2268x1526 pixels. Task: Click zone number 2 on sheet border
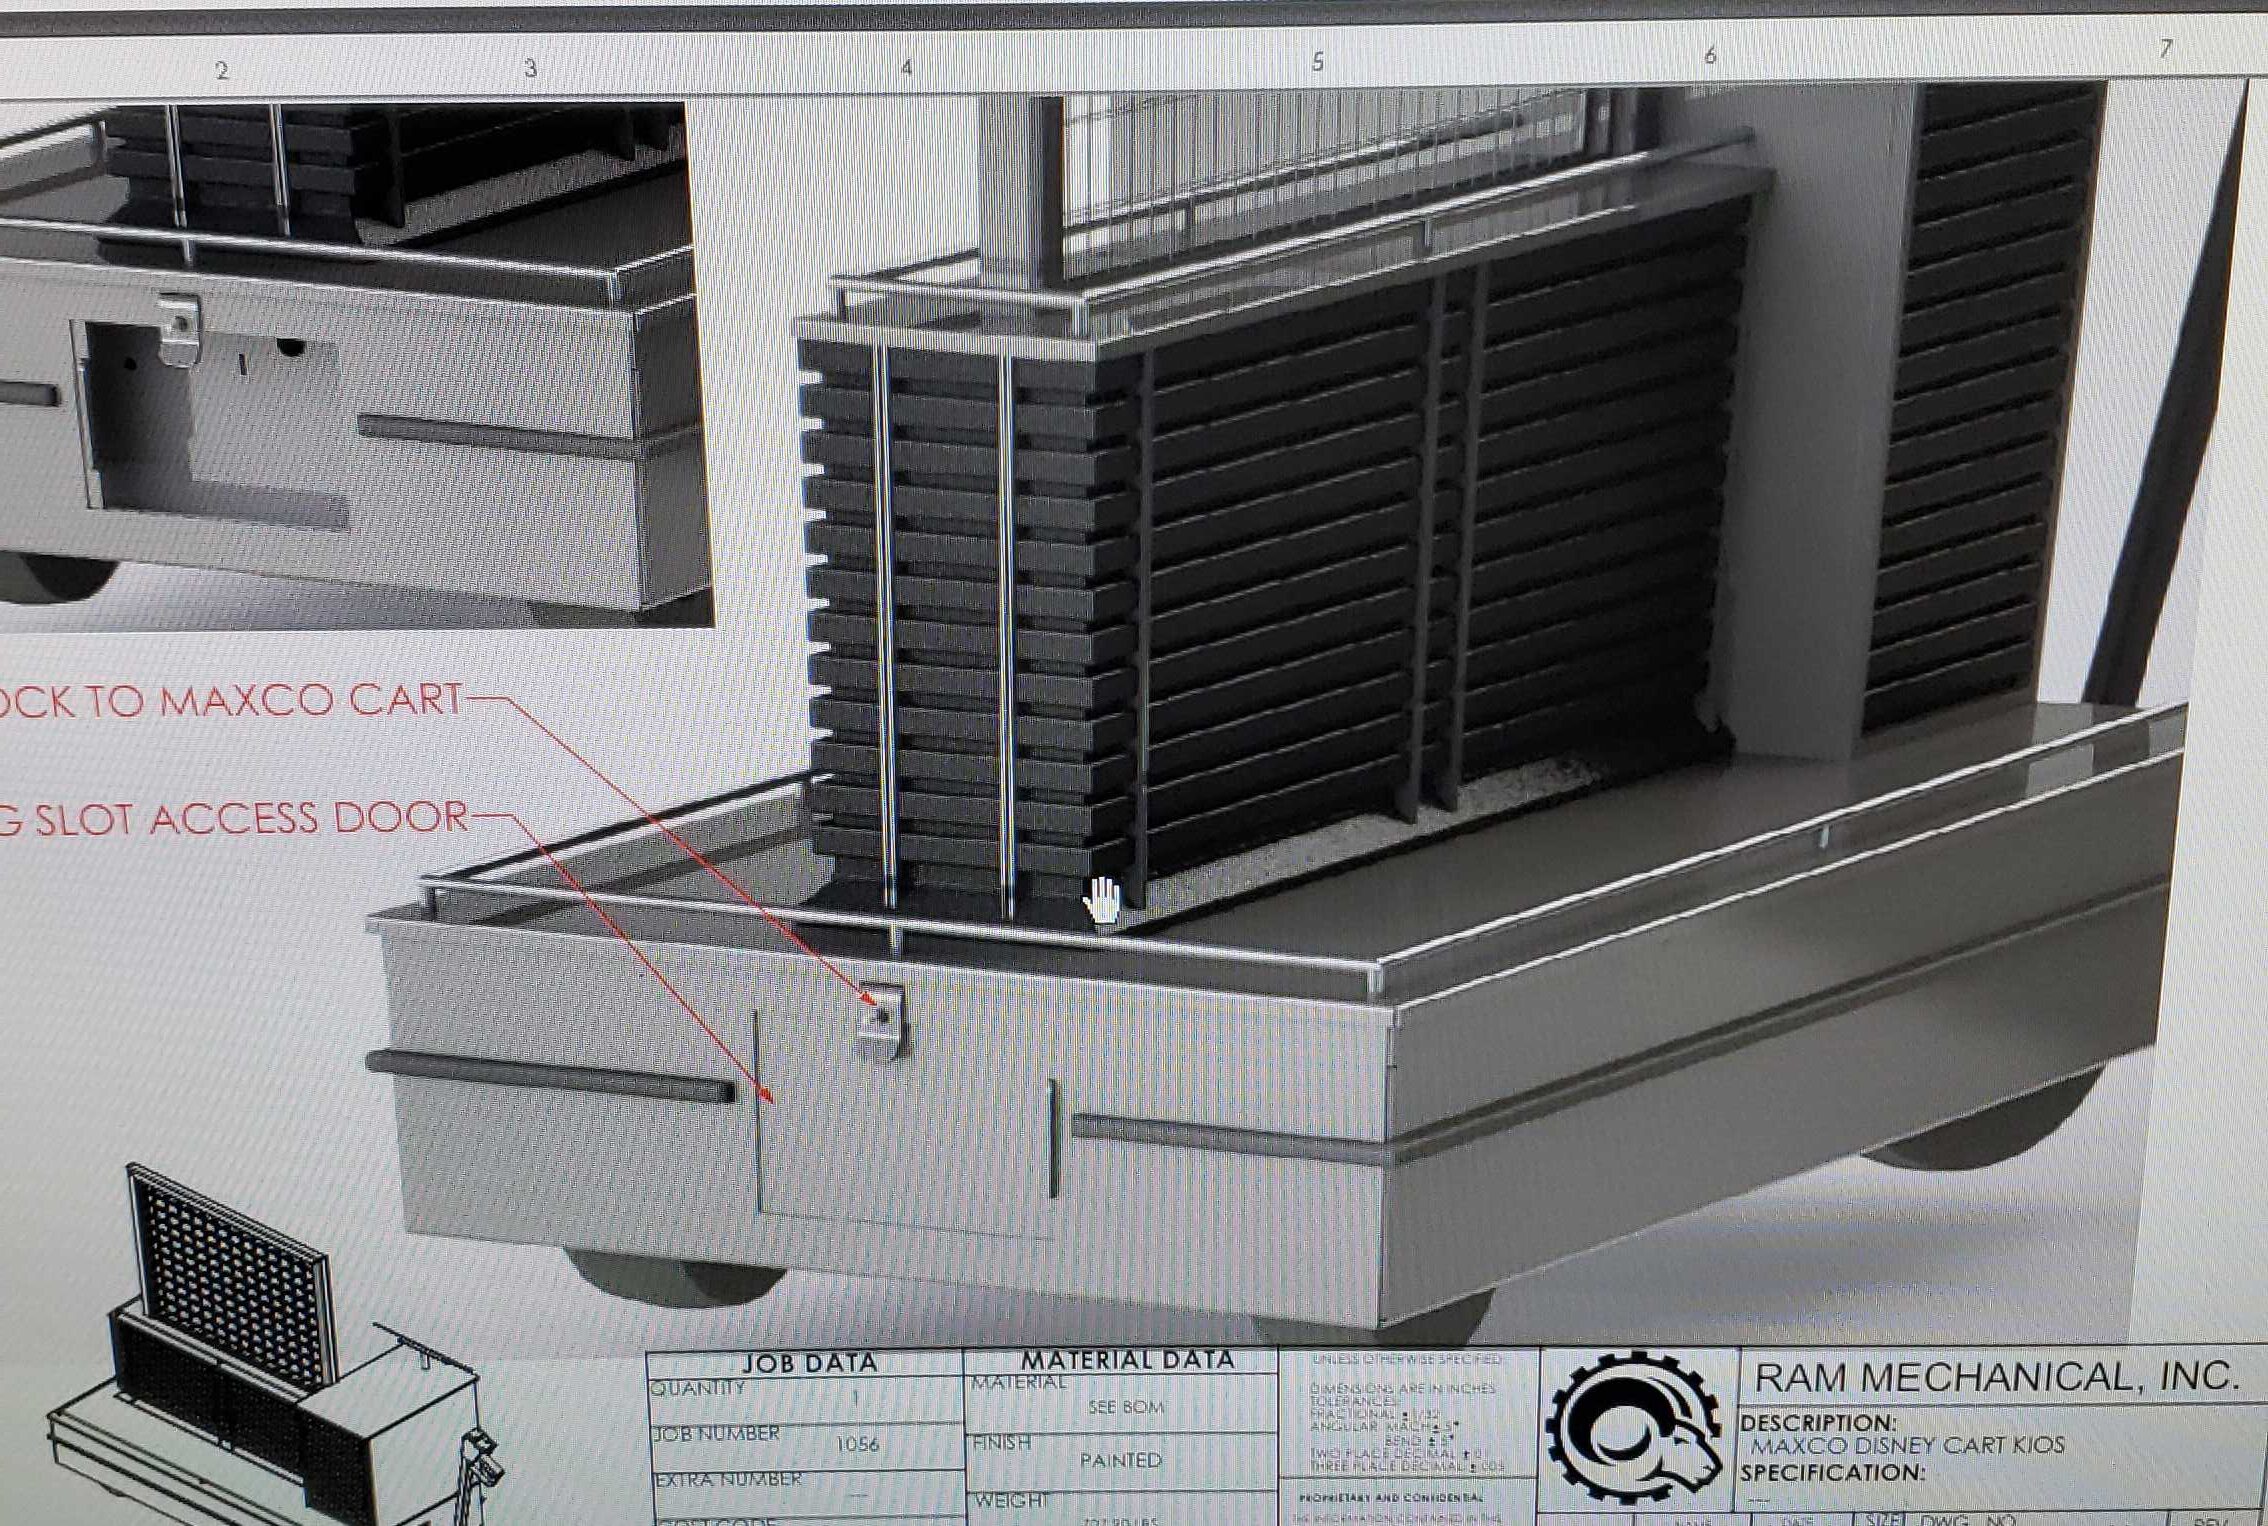tap(222, 71)
